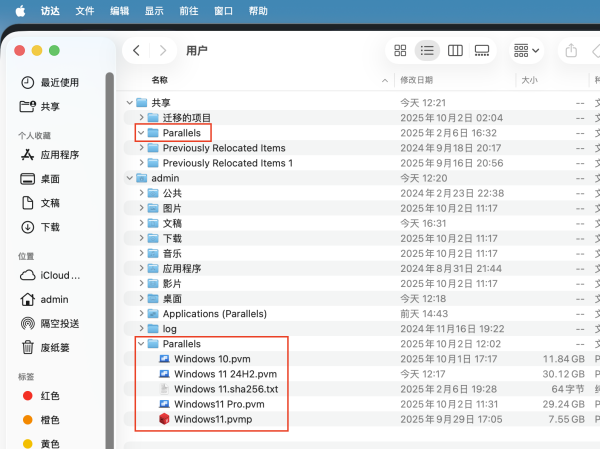The height and width of the screenshot is (449, 600).
Task: Sort by the 名称 column header
Action: point(160,79)
